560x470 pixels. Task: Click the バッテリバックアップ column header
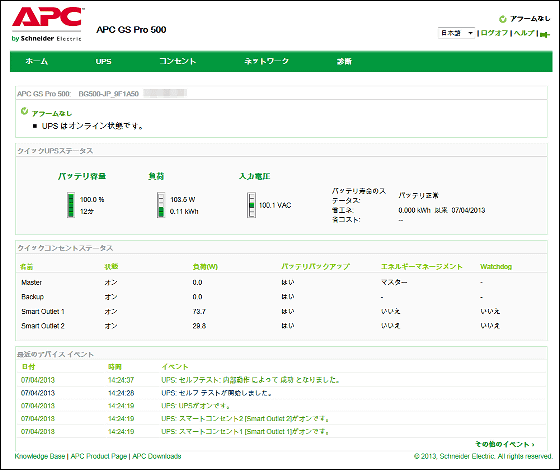point(316,267)
